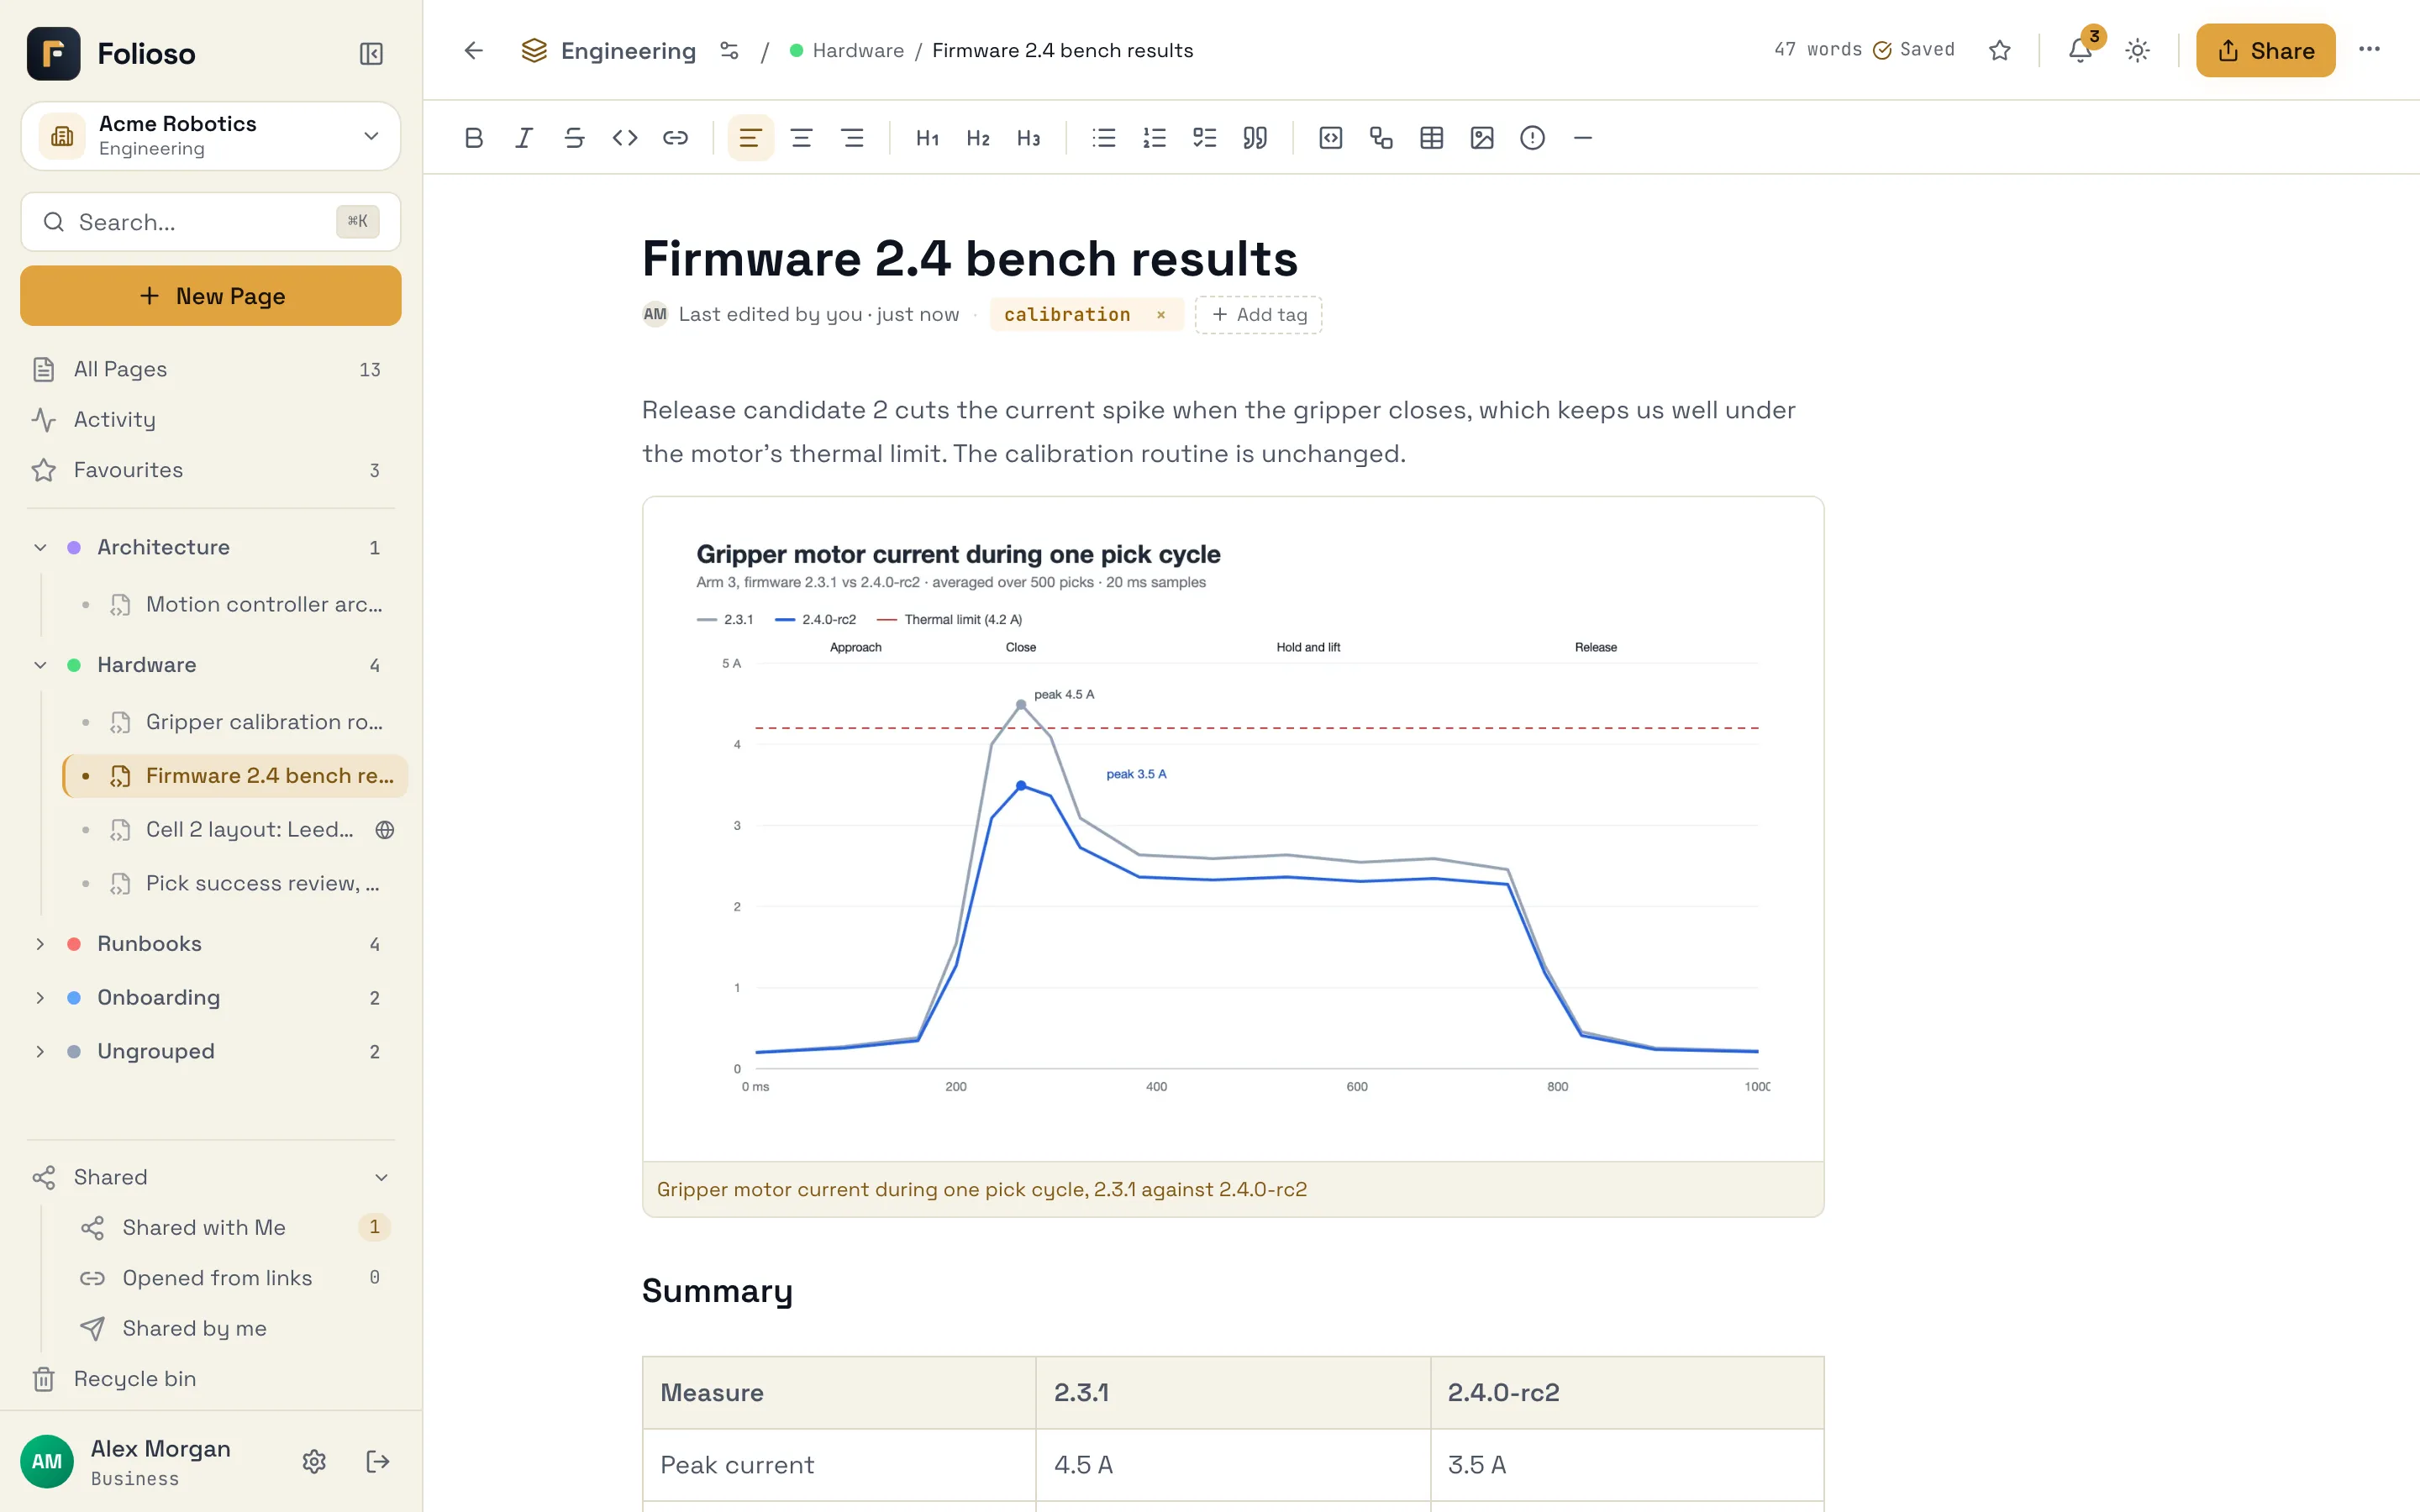Apply Heading 2 style
Screen dimensions: 2420x1512
[x=978, y=138]
